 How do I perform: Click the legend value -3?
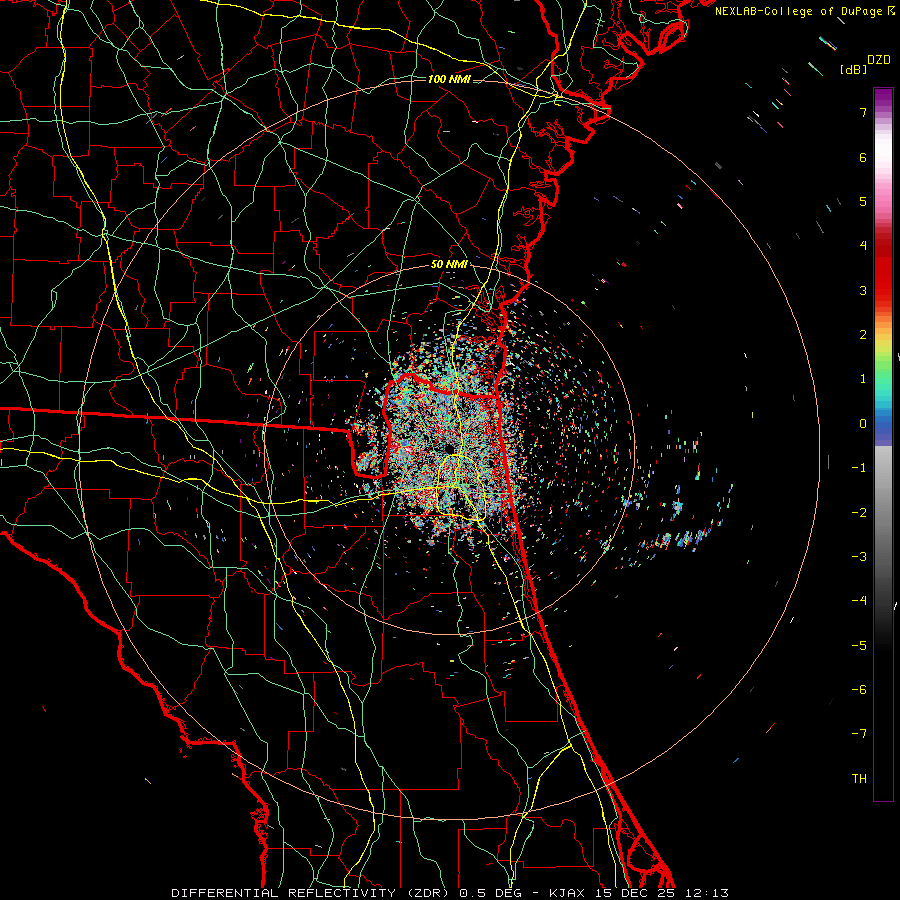click(859, 557)
